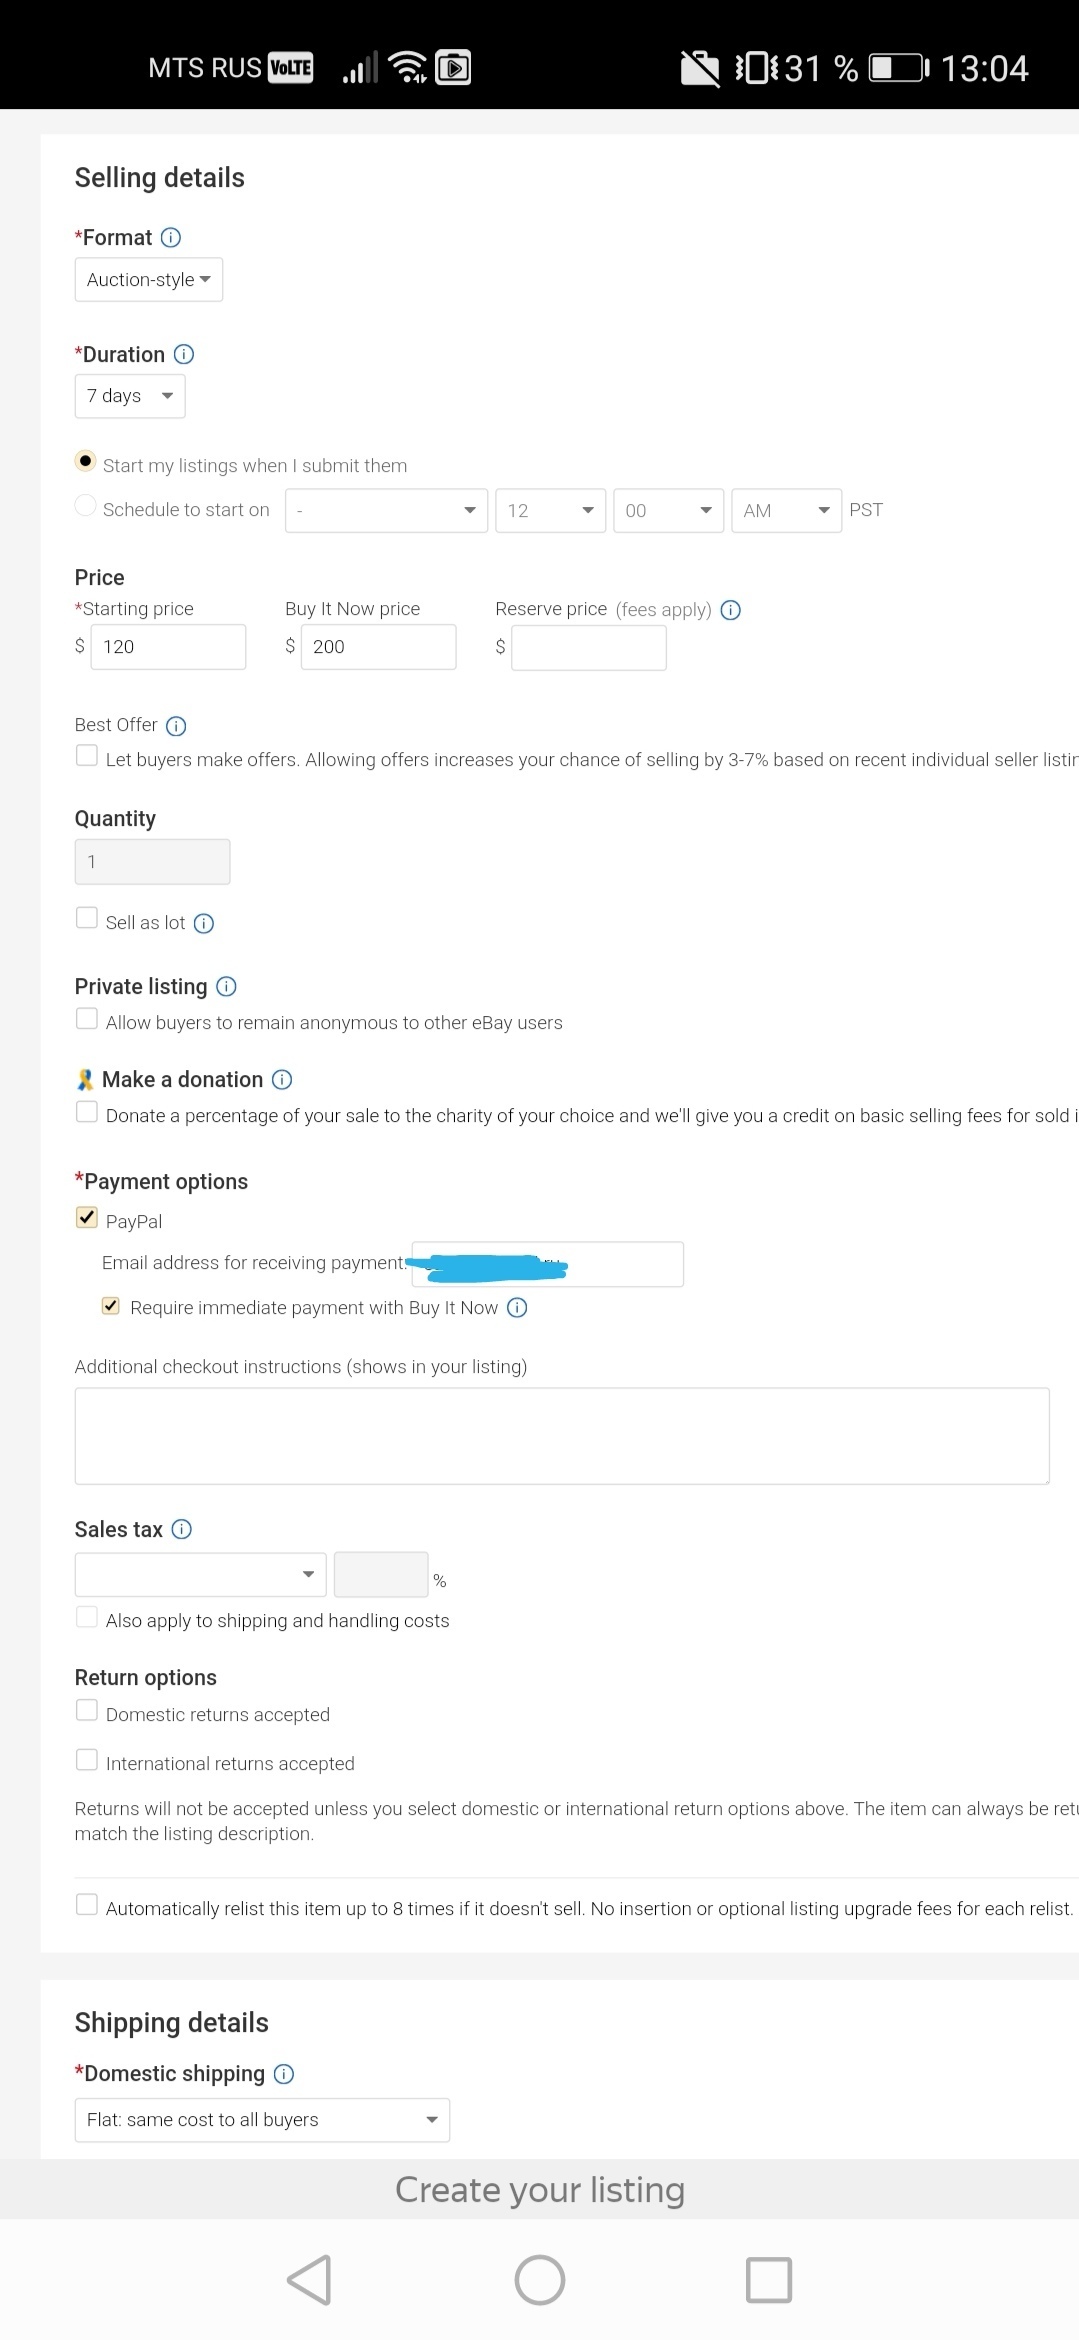
Task: Open the Duration info icon
Action: pos(184,355)
